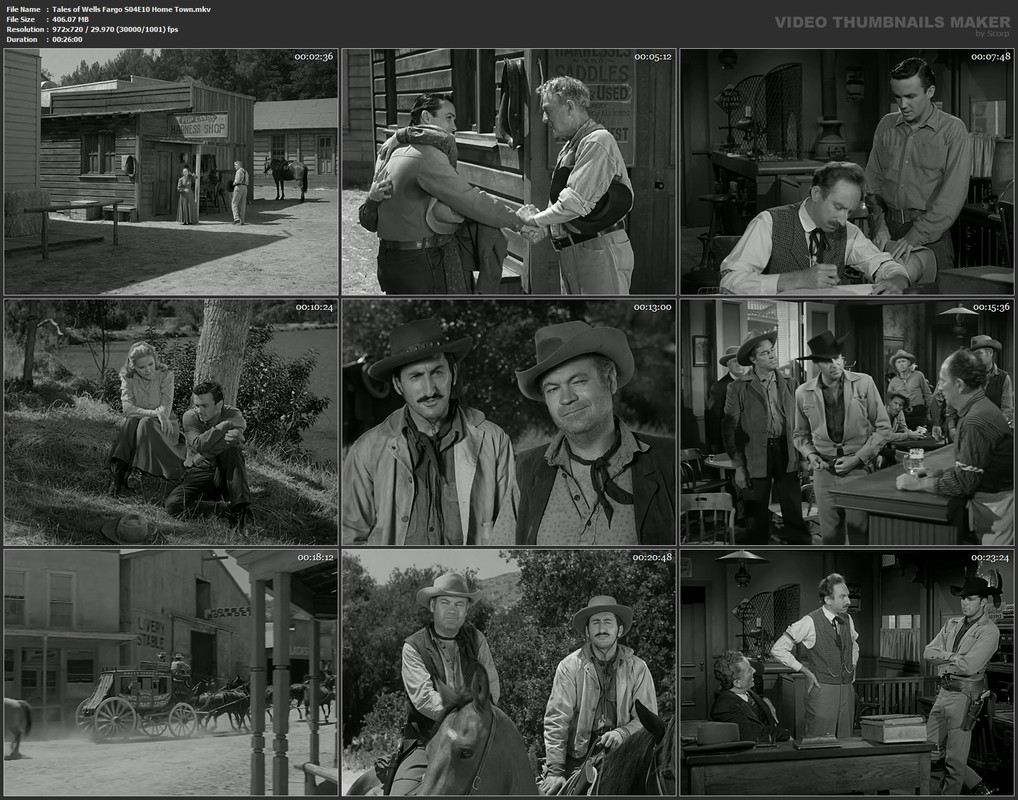
Task: Select the thumbnail at timestamp 00:07:48
Action: pos(847,172)
